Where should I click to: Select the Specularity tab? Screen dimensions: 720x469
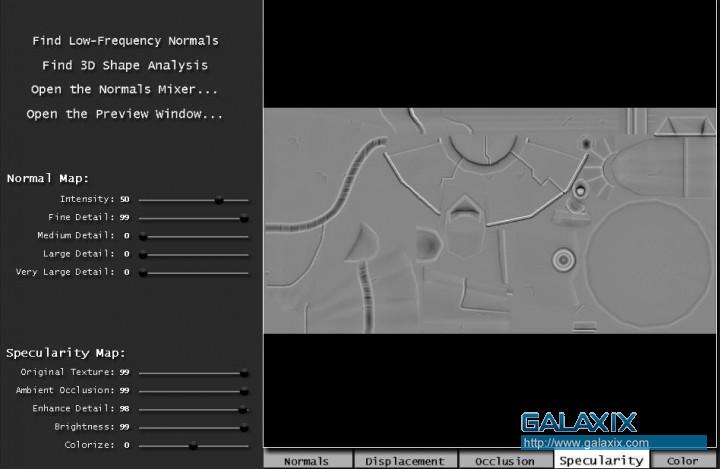point(600,461)
